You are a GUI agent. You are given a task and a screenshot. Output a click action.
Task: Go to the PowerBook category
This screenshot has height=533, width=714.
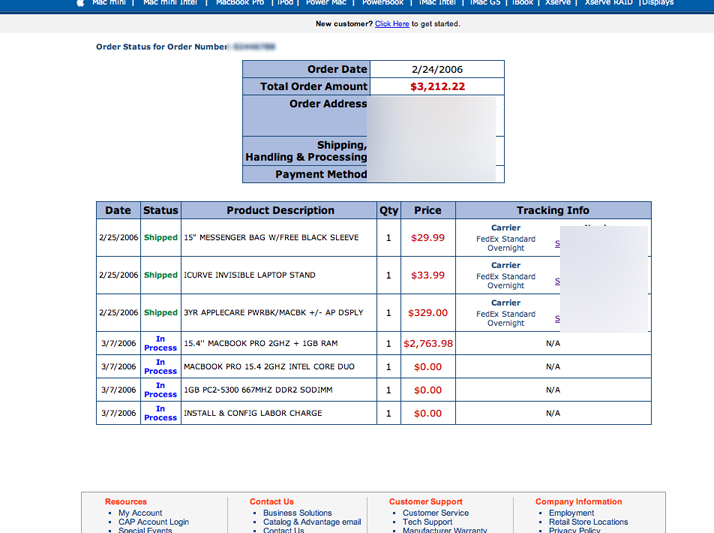(x=383, y=3)
